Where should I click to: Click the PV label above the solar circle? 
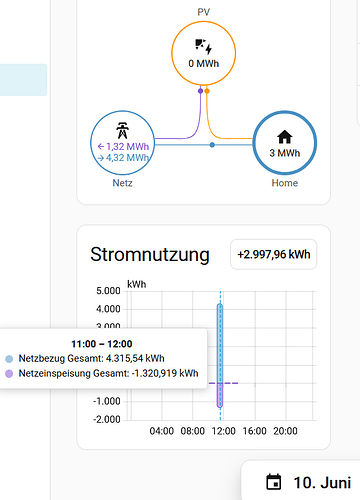click(204, 12)
